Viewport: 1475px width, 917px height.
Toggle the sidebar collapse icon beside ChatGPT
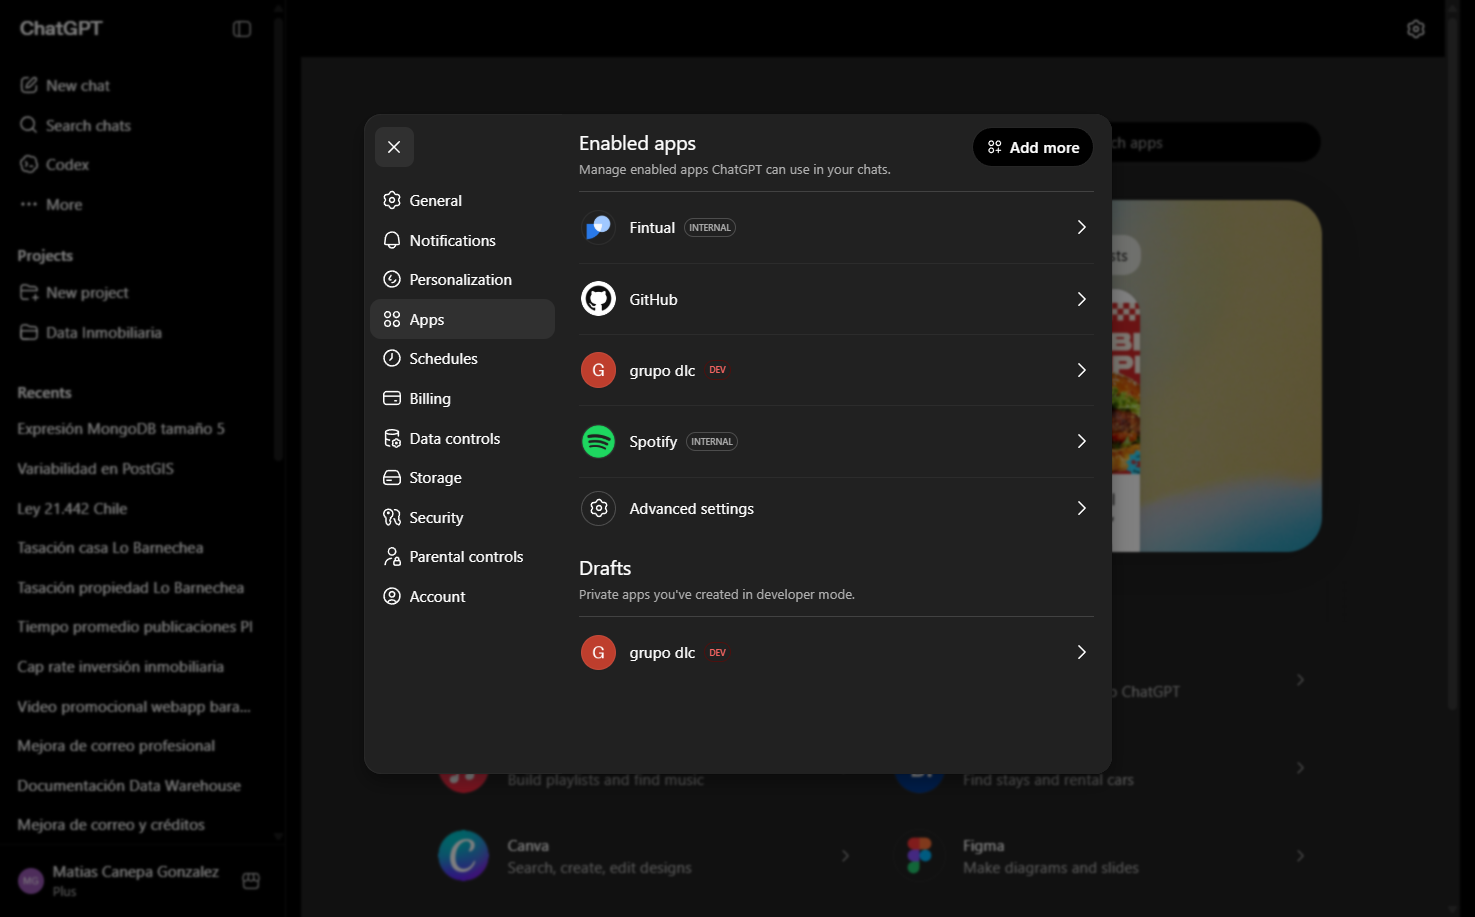pos(242,29)
